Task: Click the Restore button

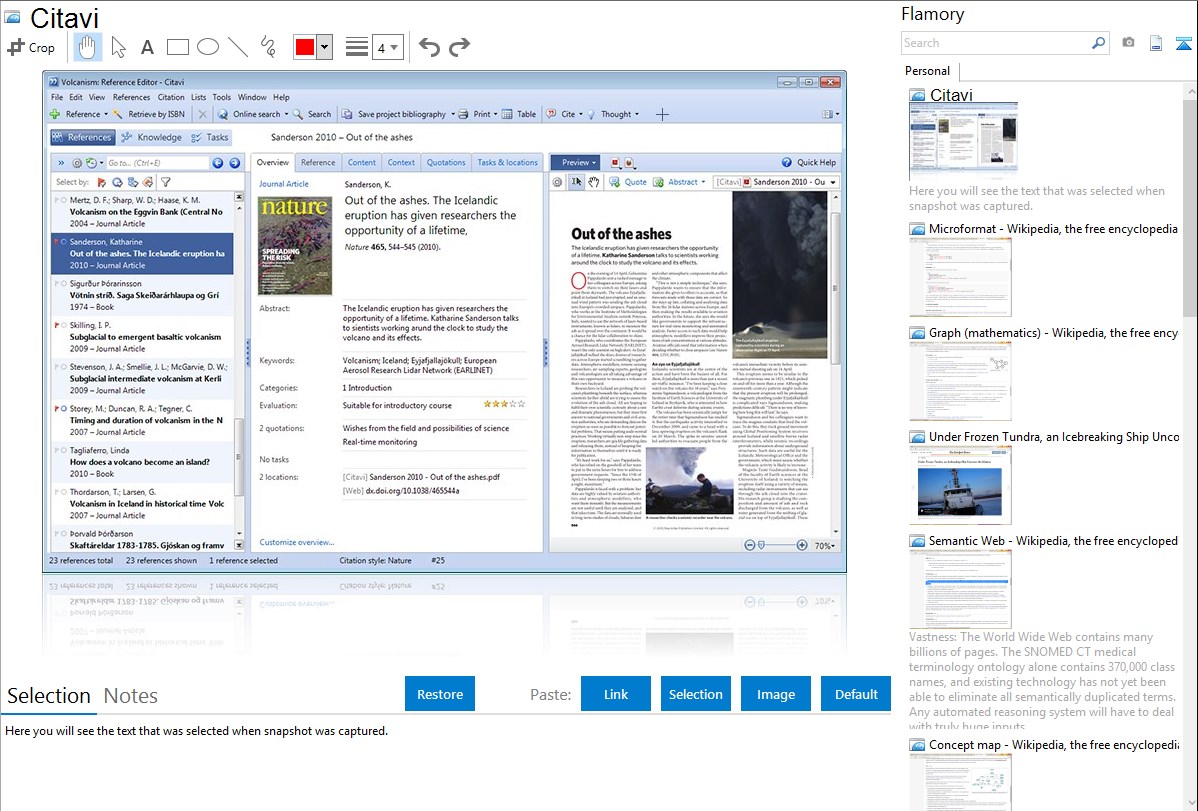Action: click(x=440, y=694)
